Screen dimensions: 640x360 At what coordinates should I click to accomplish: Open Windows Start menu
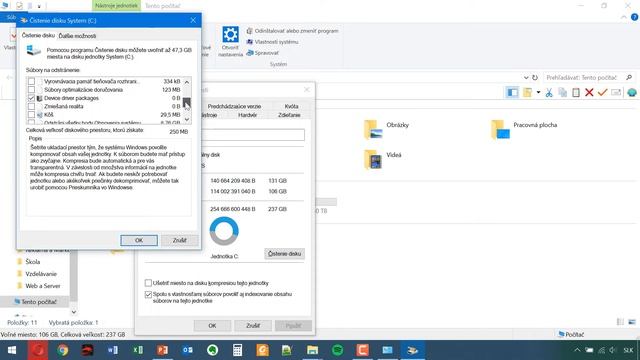(x=12, y=350)
